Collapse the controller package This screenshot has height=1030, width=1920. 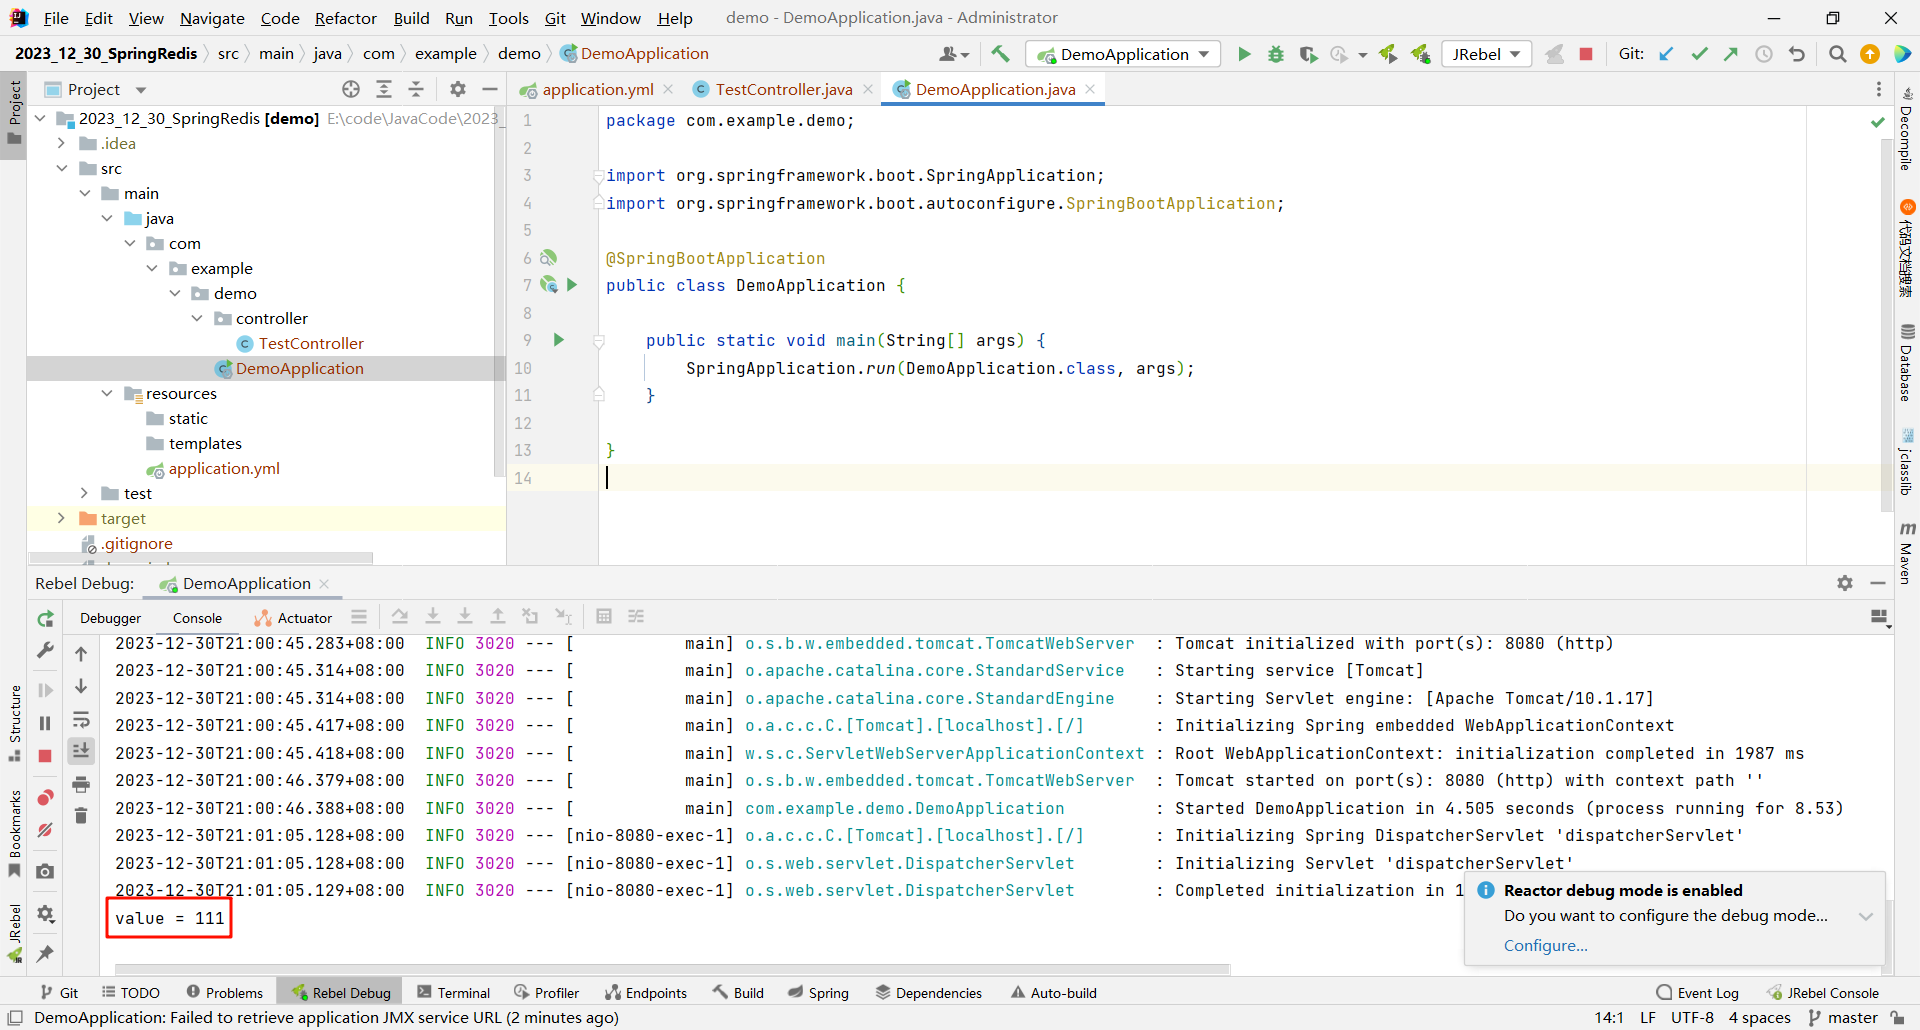coord(197,318)
